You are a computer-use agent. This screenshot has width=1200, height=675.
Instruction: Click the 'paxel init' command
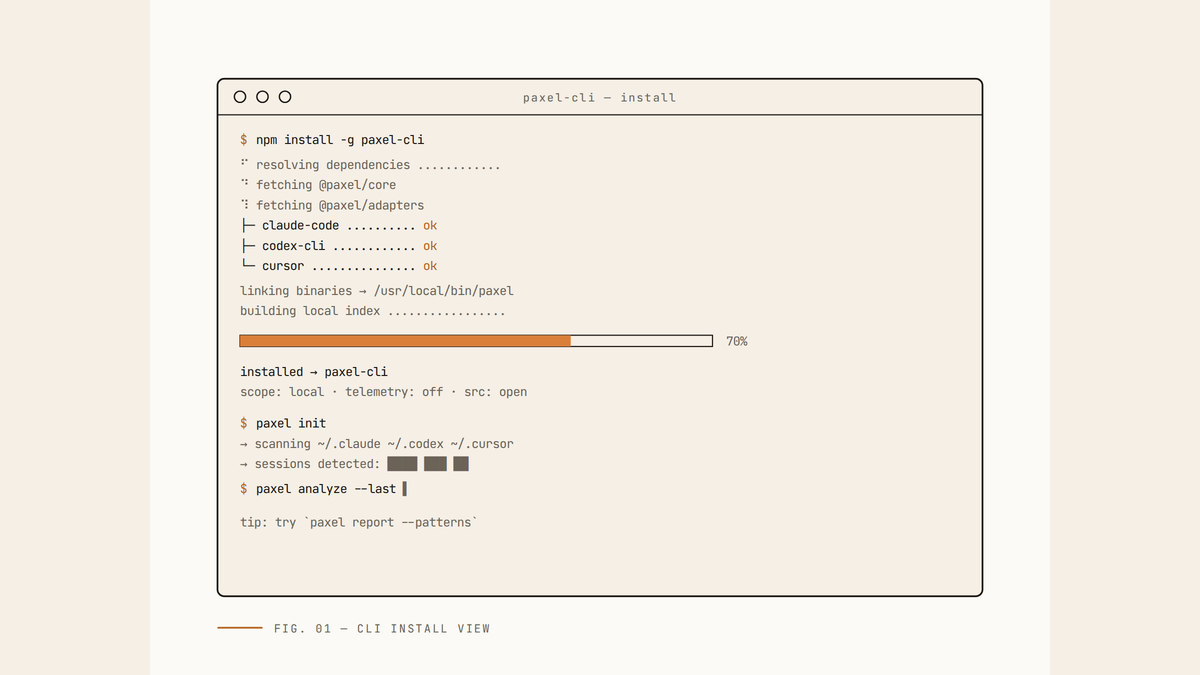(291, 423)
